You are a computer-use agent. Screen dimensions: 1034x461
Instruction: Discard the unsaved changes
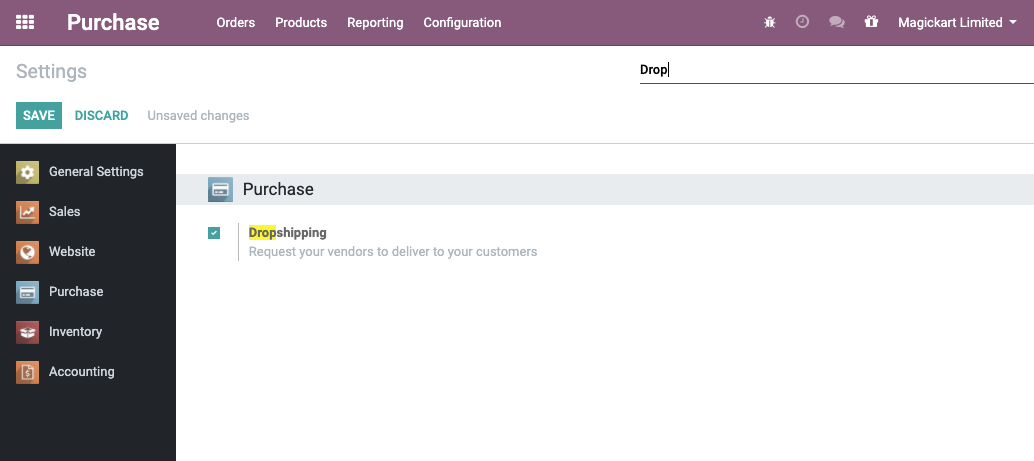click(x=101, y=116)
